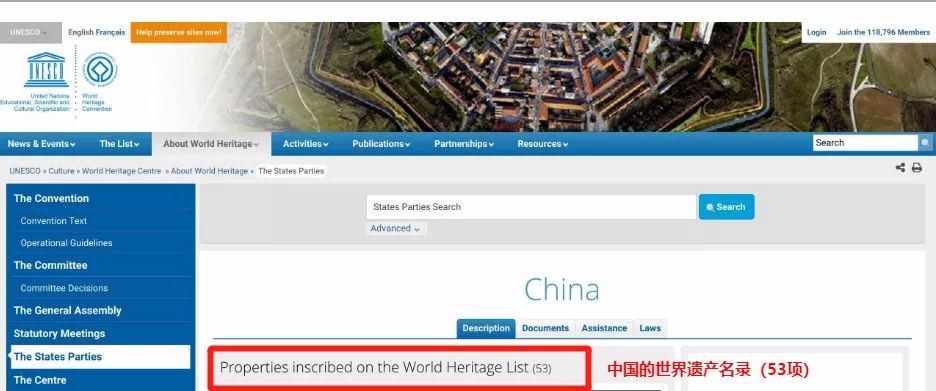Click Culture in the breadcrumb

point(61,171)
